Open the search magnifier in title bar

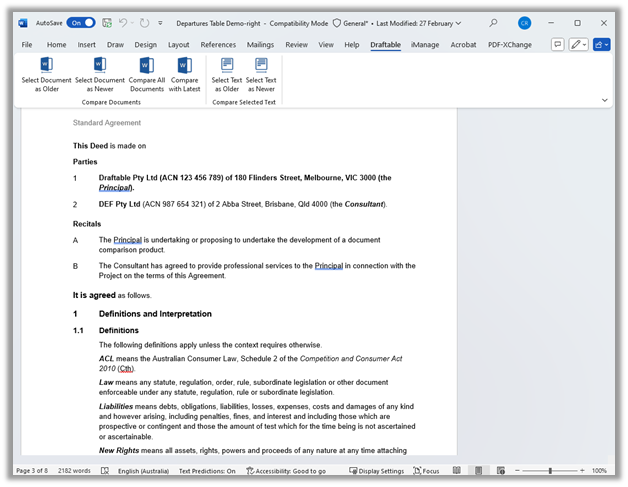pos(493,23)
